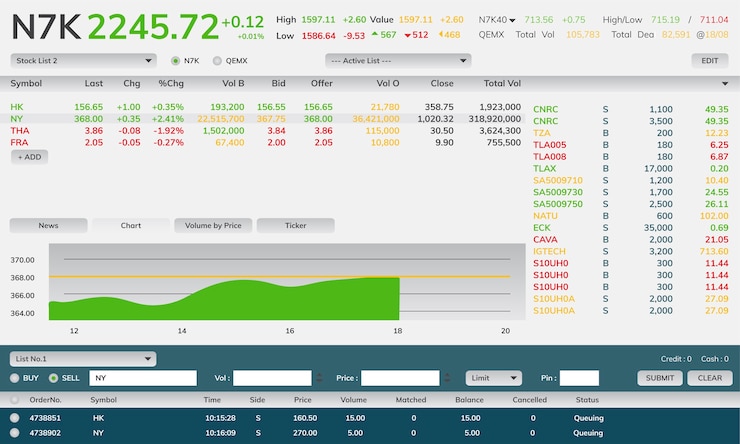Image resolution: width=740 pixels, height=444 pixels.
Task: Click NY bid price 367.75
Action: (271, 119)
